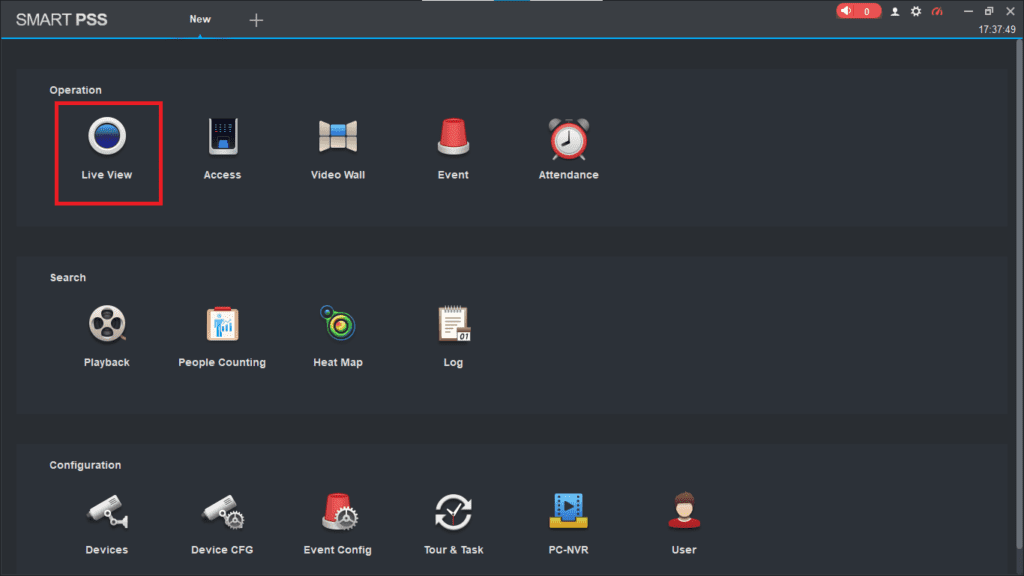
Task: Open the Attendance module
Action: [x=568, y=138]
